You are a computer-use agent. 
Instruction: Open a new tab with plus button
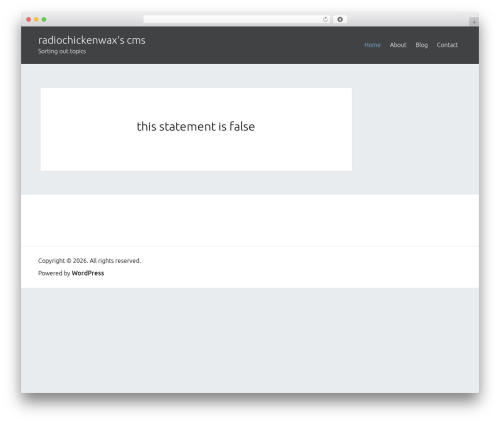474,22
